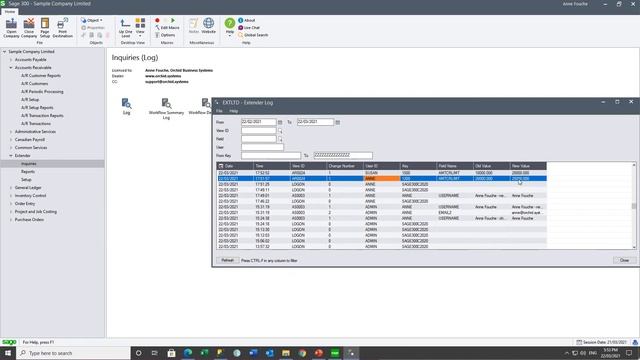Viewport: 640px width, 360px height.
Task: Select Reports under Extender
Action: [28, 172]
